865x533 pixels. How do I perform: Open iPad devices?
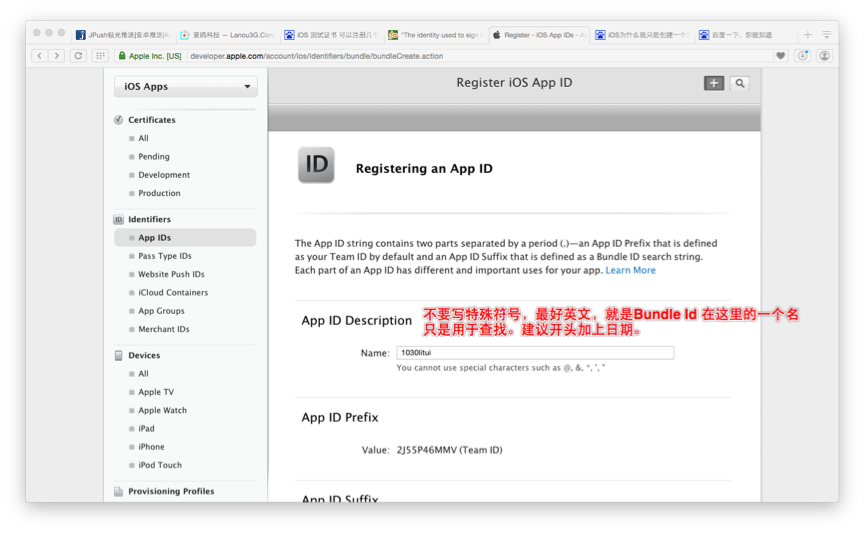146,429
